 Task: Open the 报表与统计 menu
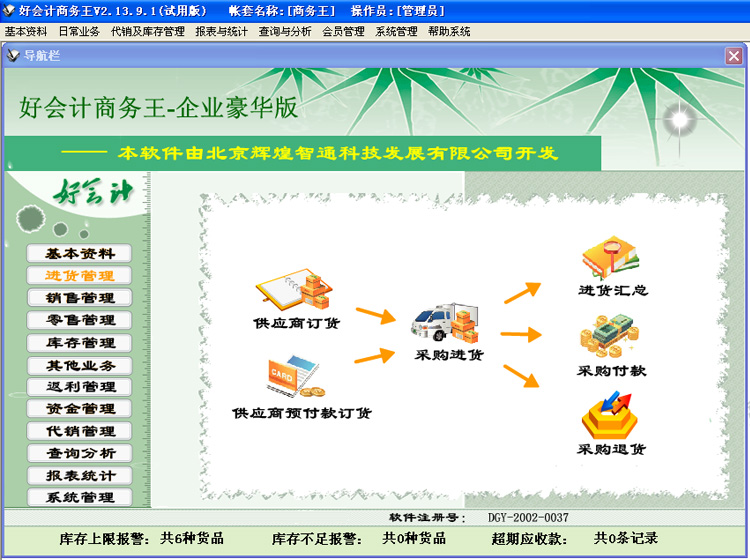tap(221, 32)
